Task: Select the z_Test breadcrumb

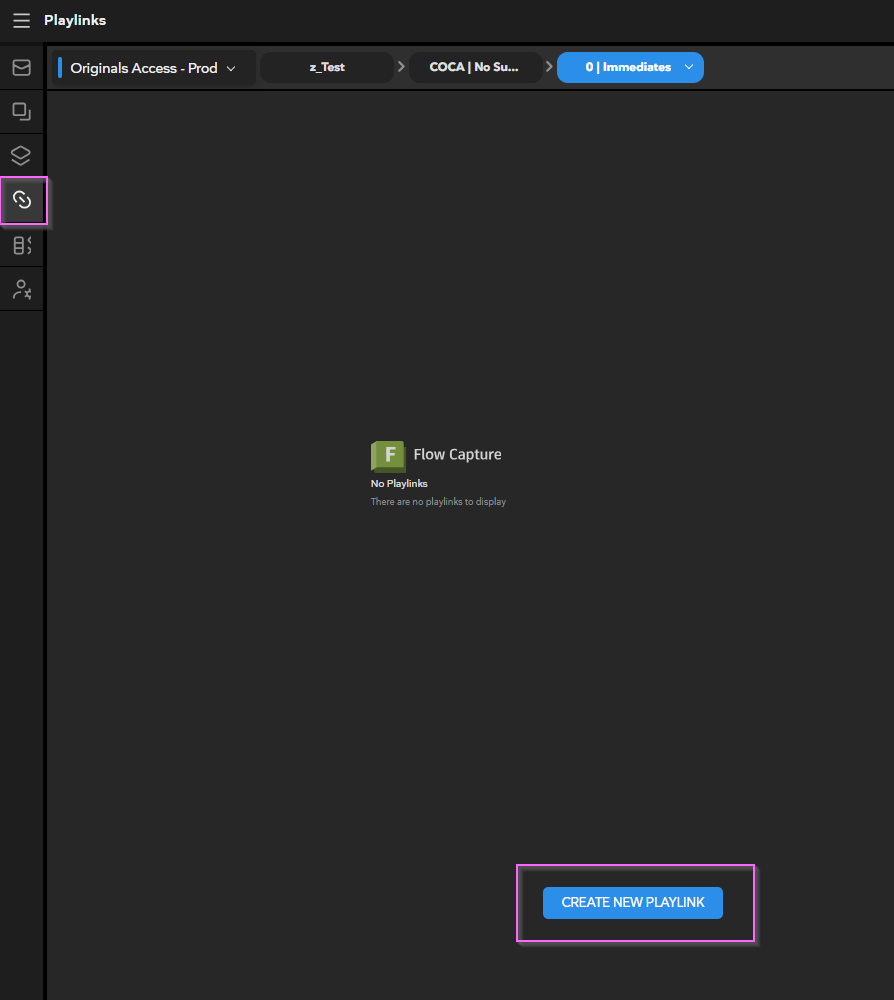Action: pos(327,67)
